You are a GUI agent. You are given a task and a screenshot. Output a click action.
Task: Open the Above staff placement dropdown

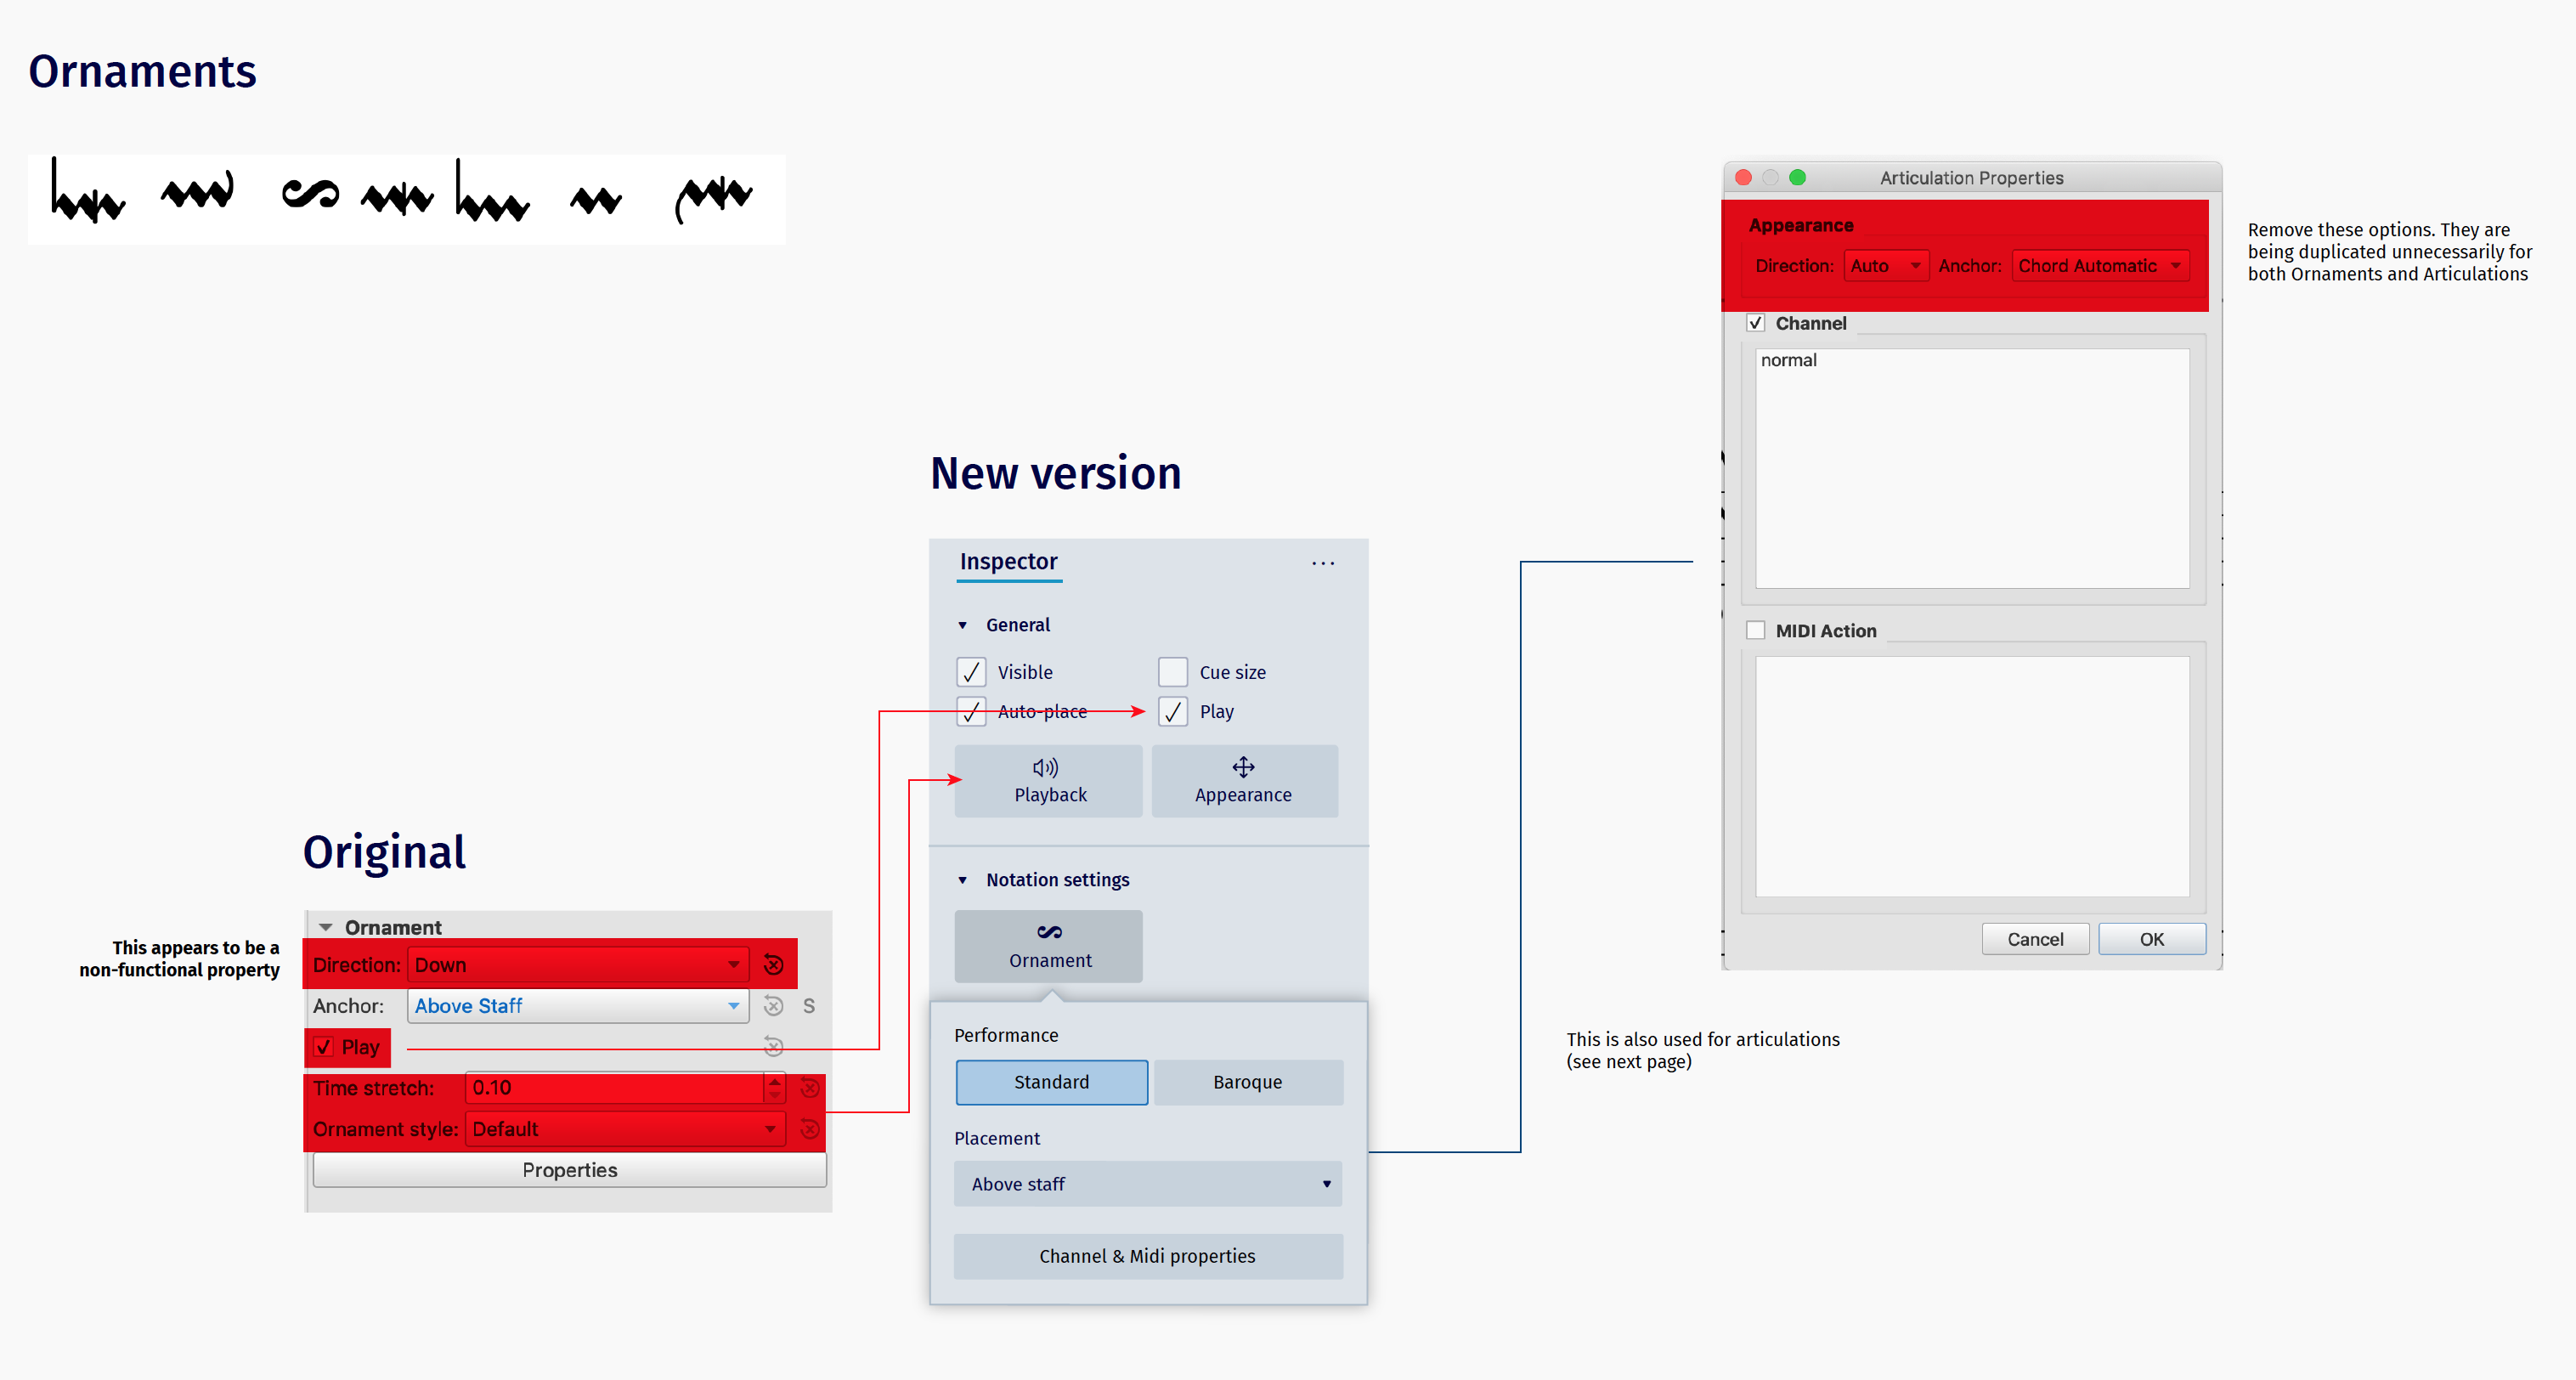[1146, 1183]
